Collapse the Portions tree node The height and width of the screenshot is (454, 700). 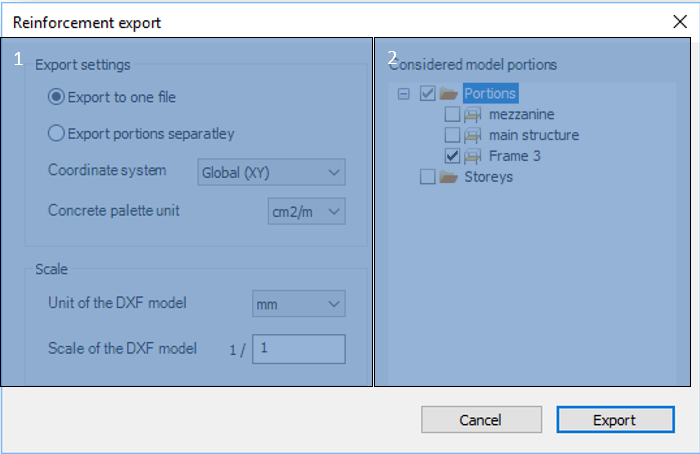(x=404, y=94)
